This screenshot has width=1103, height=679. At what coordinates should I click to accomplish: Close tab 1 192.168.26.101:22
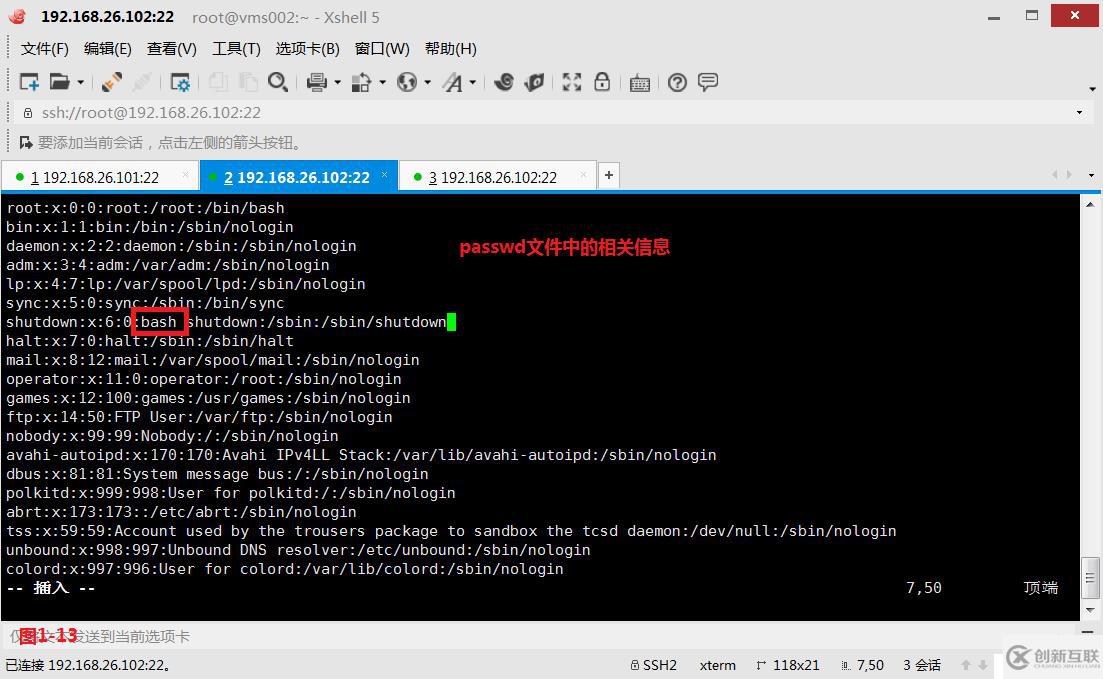[x=186, y=174]
